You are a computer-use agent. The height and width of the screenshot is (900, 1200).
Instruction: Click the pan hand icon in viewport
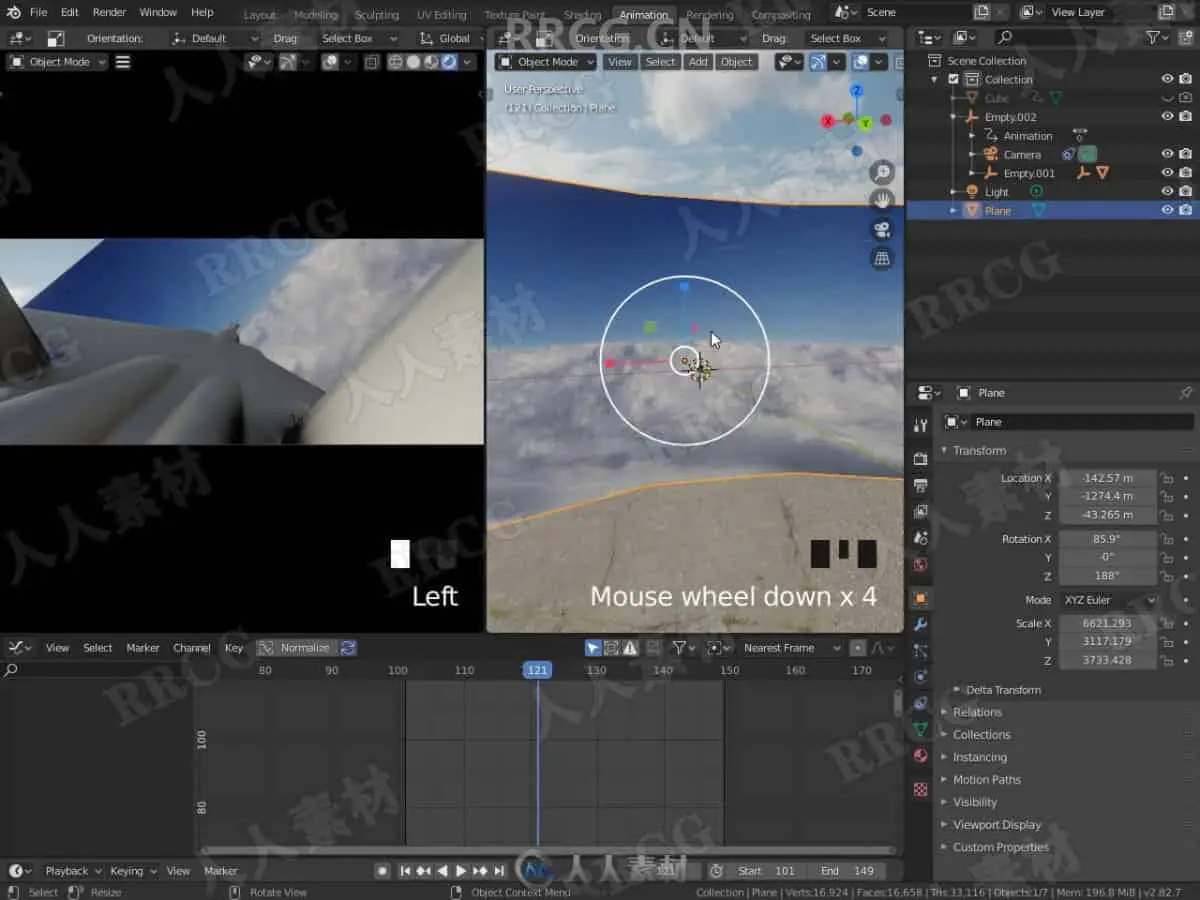tap(881, 200)
